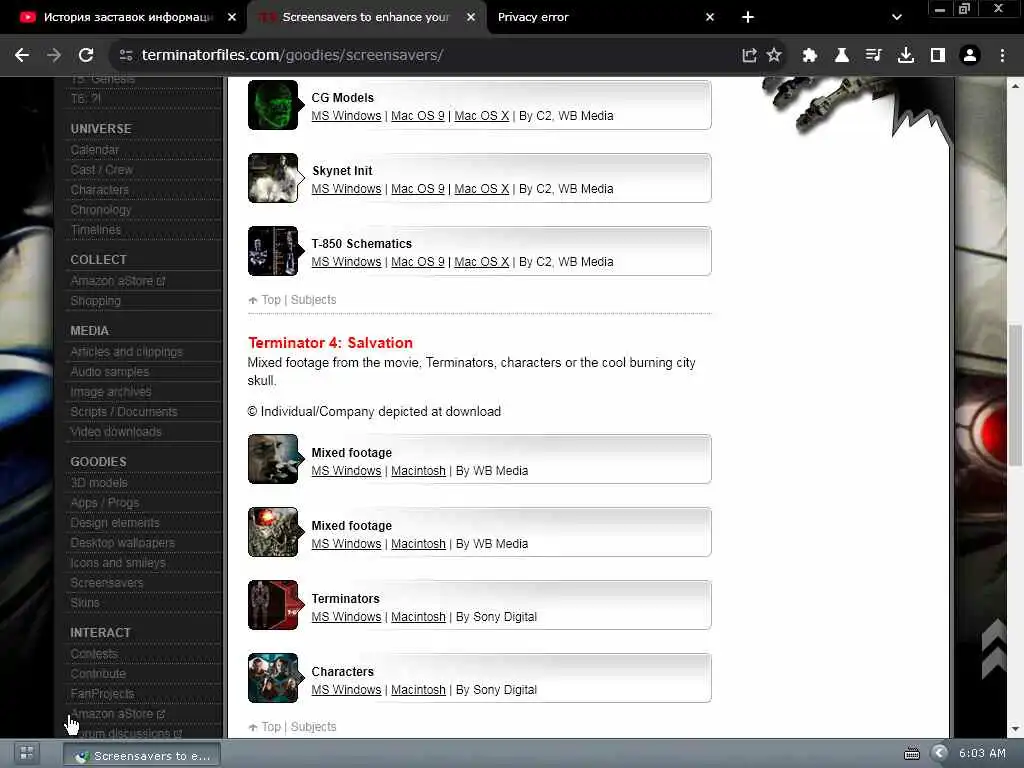1024x768 pixels.
Task: Open Calendar in the Universe menu
Action: 95,150
